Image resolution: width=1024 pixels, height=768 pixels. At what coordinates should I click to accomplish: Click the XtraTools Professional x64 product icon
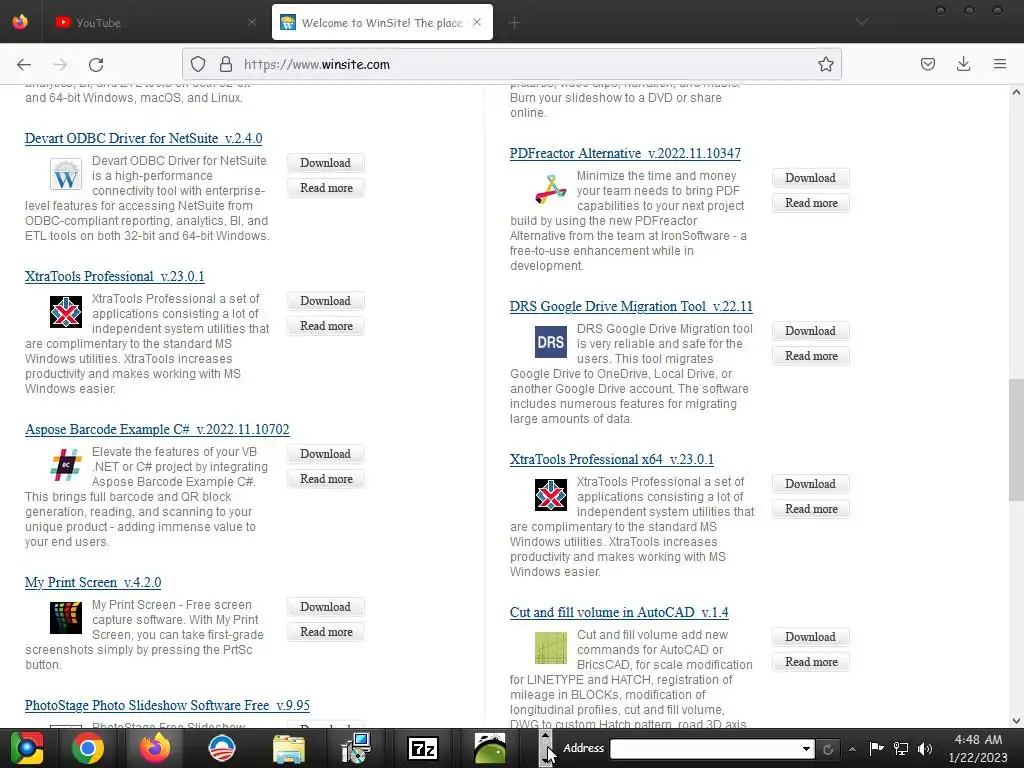point(551,495)
